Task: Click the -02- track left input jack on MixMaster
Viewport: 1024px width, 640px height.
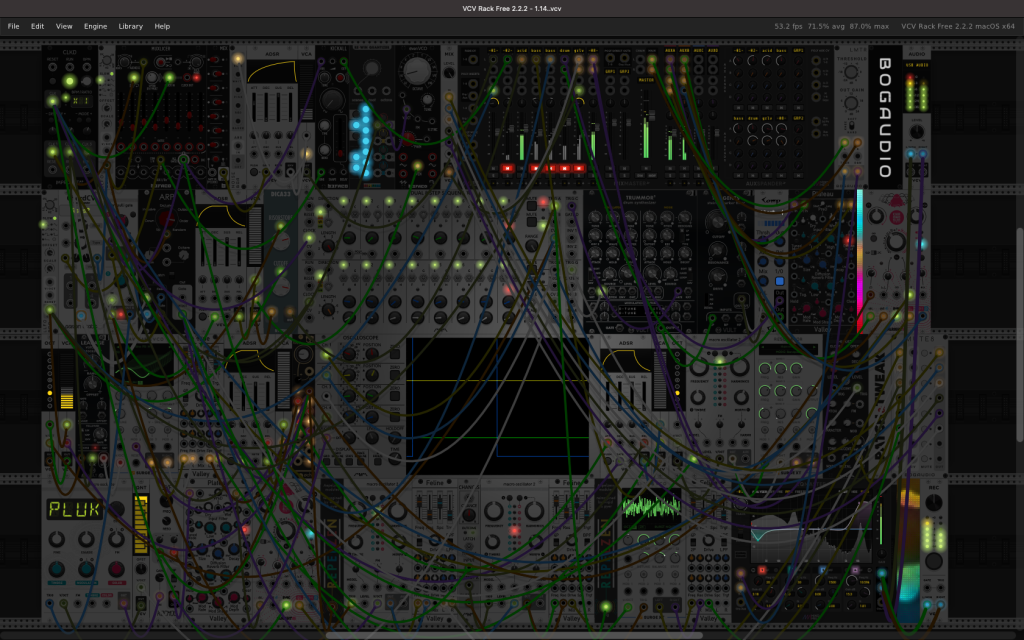Action: 507,59
